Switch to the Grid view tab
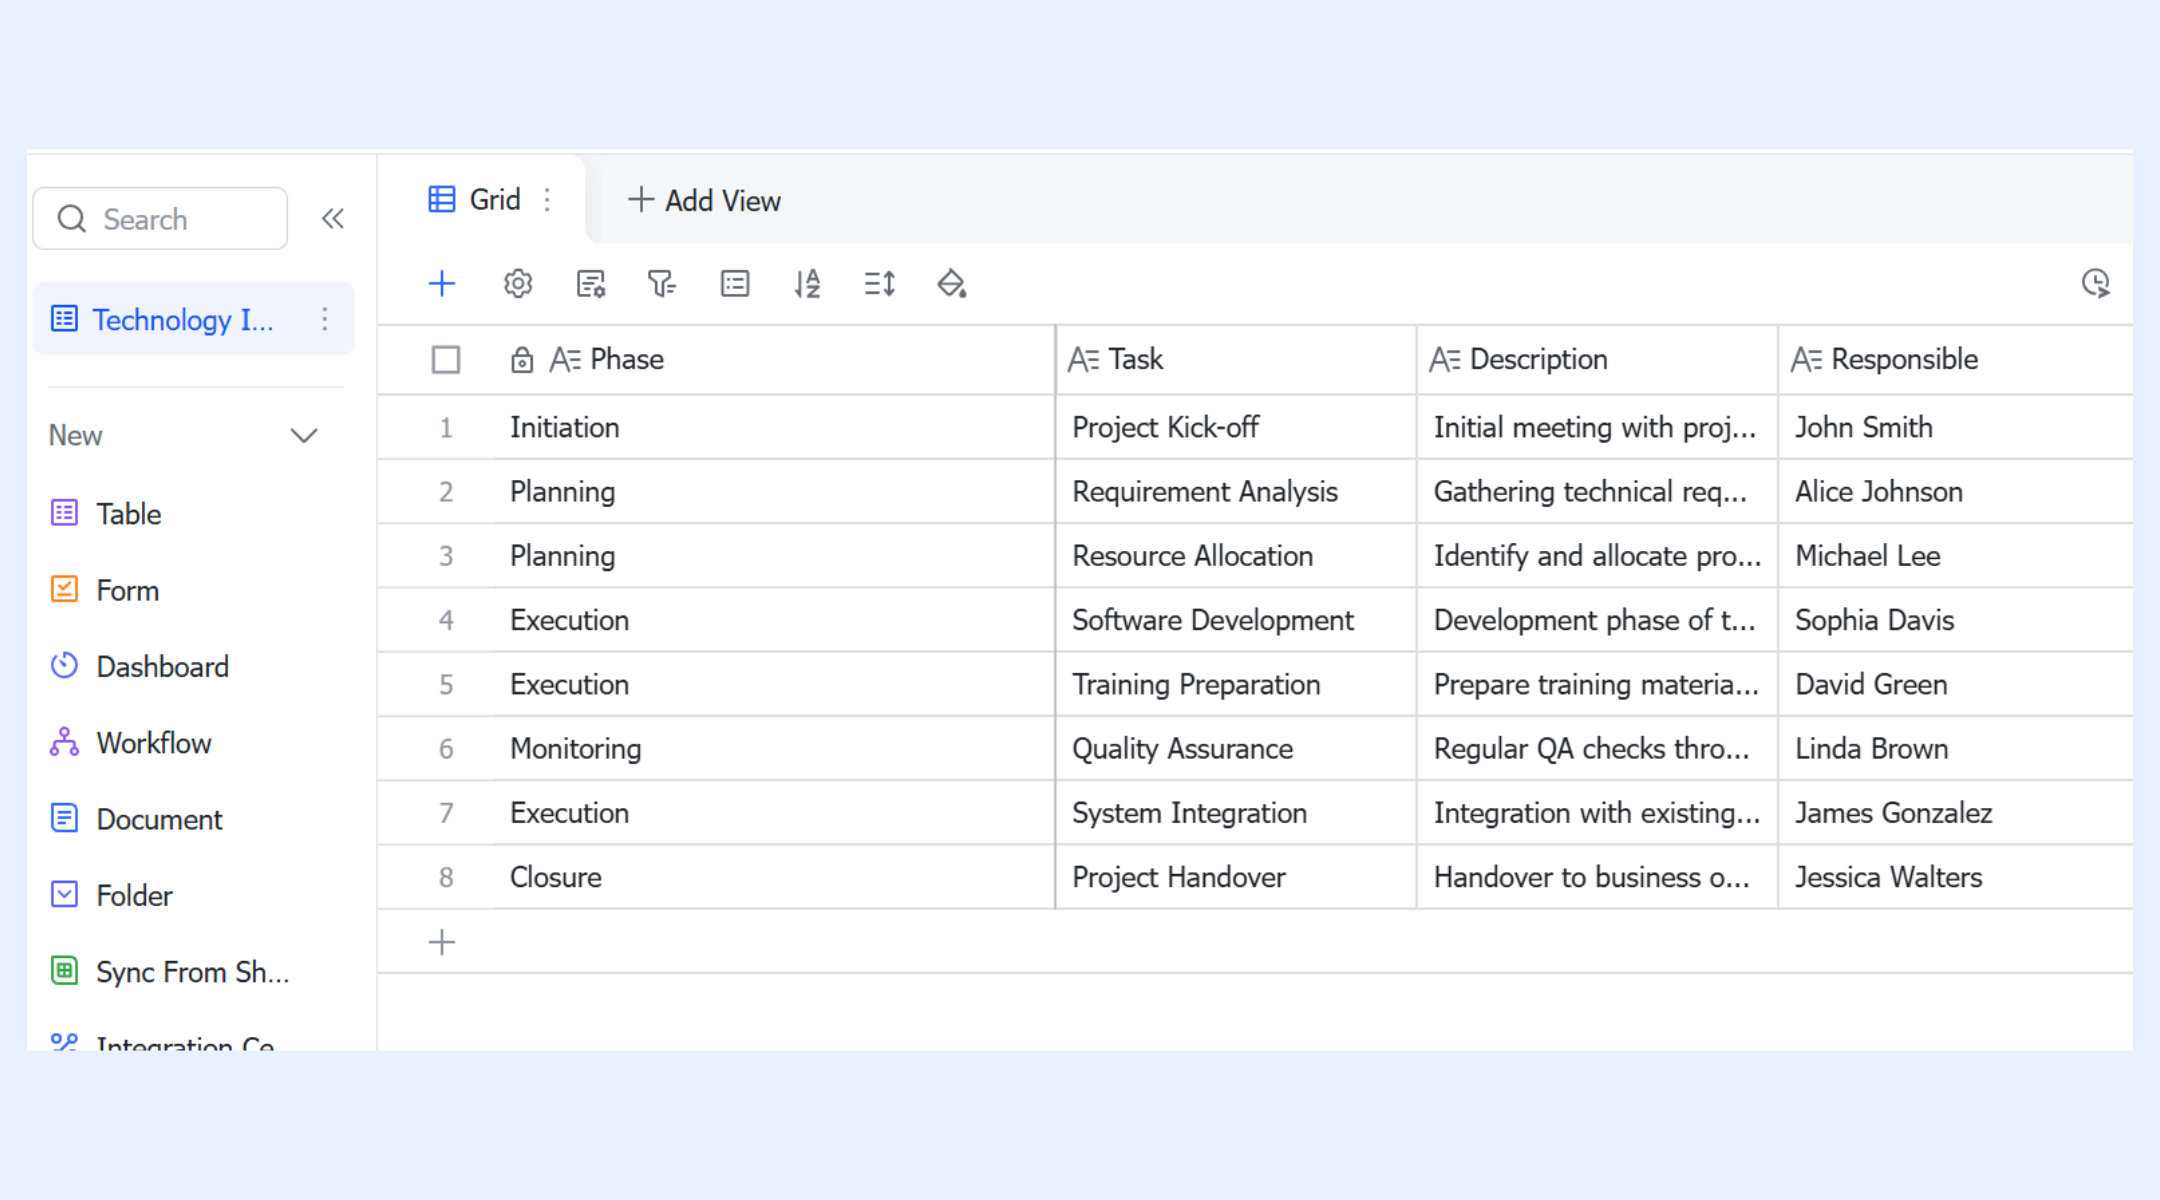Screen dimensions: 2160x1200 [475, 200]
